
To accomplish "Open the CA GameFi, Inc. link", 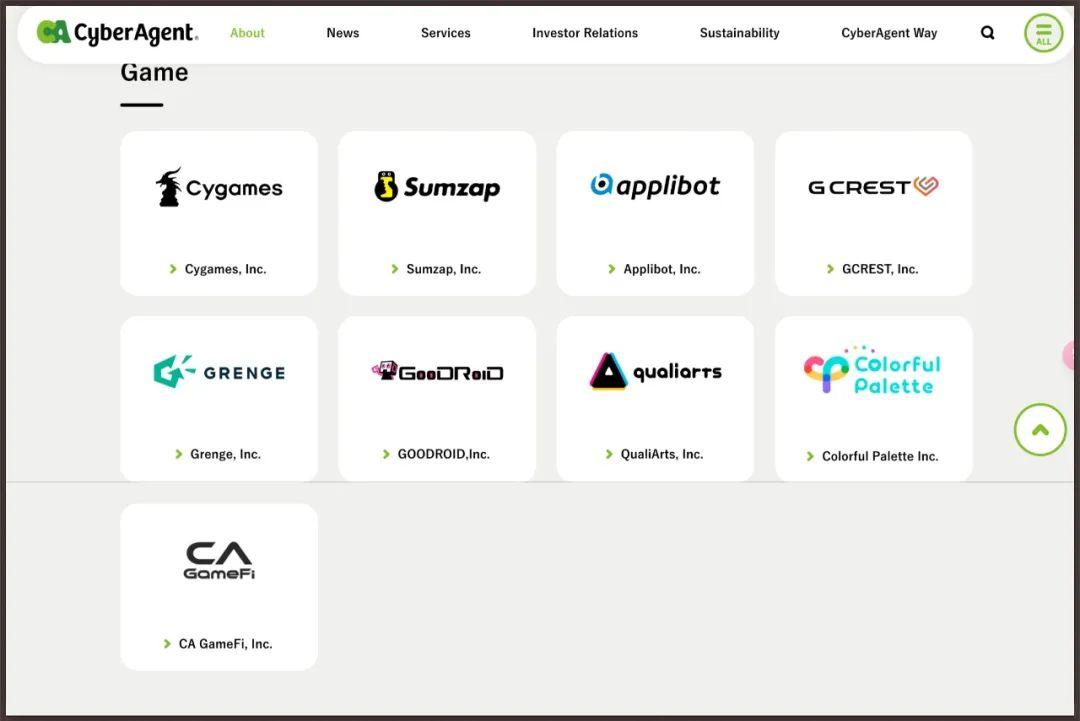I will tap(225, 644).
